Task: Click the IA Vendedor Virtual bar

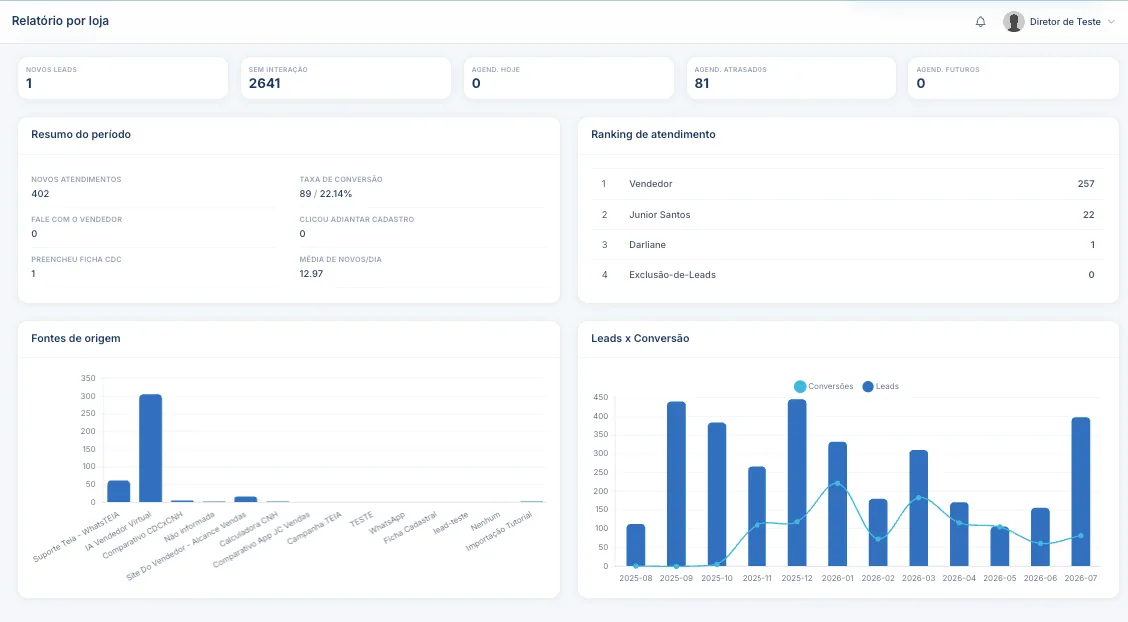Action: pyautogui.click(x=150, y=448)
